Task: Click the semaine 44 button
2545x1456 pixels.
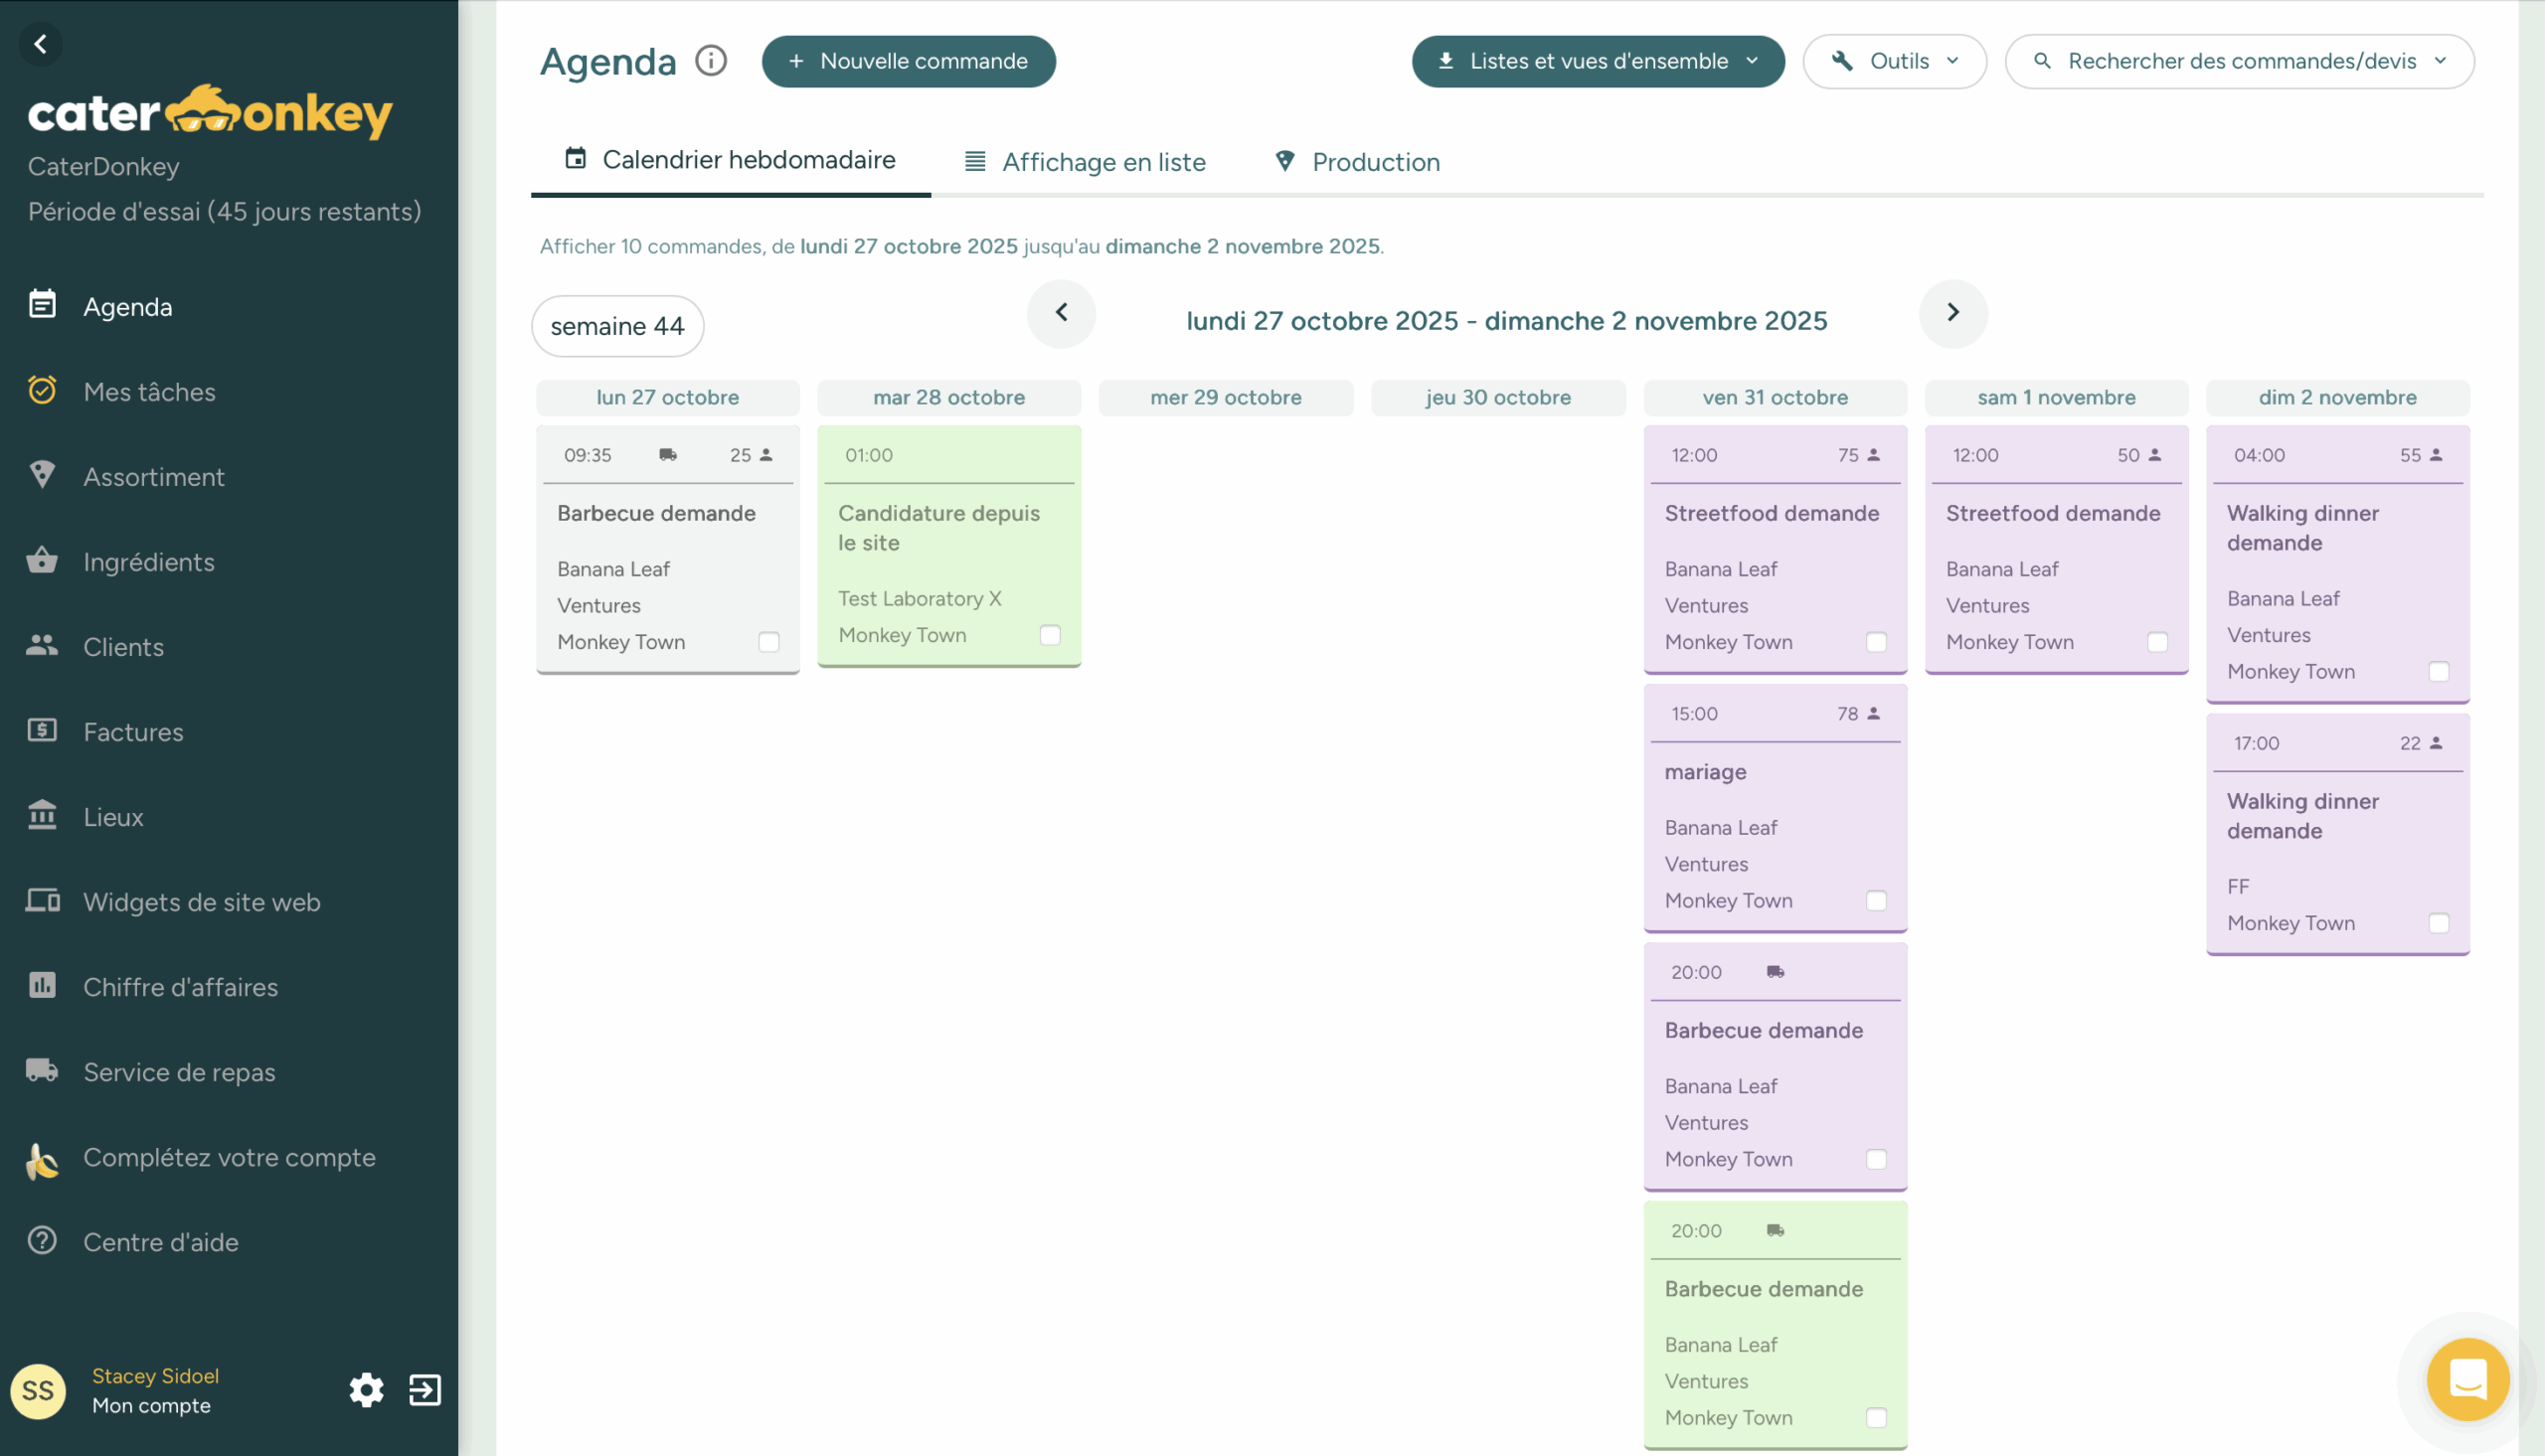Action: (617, 326)
